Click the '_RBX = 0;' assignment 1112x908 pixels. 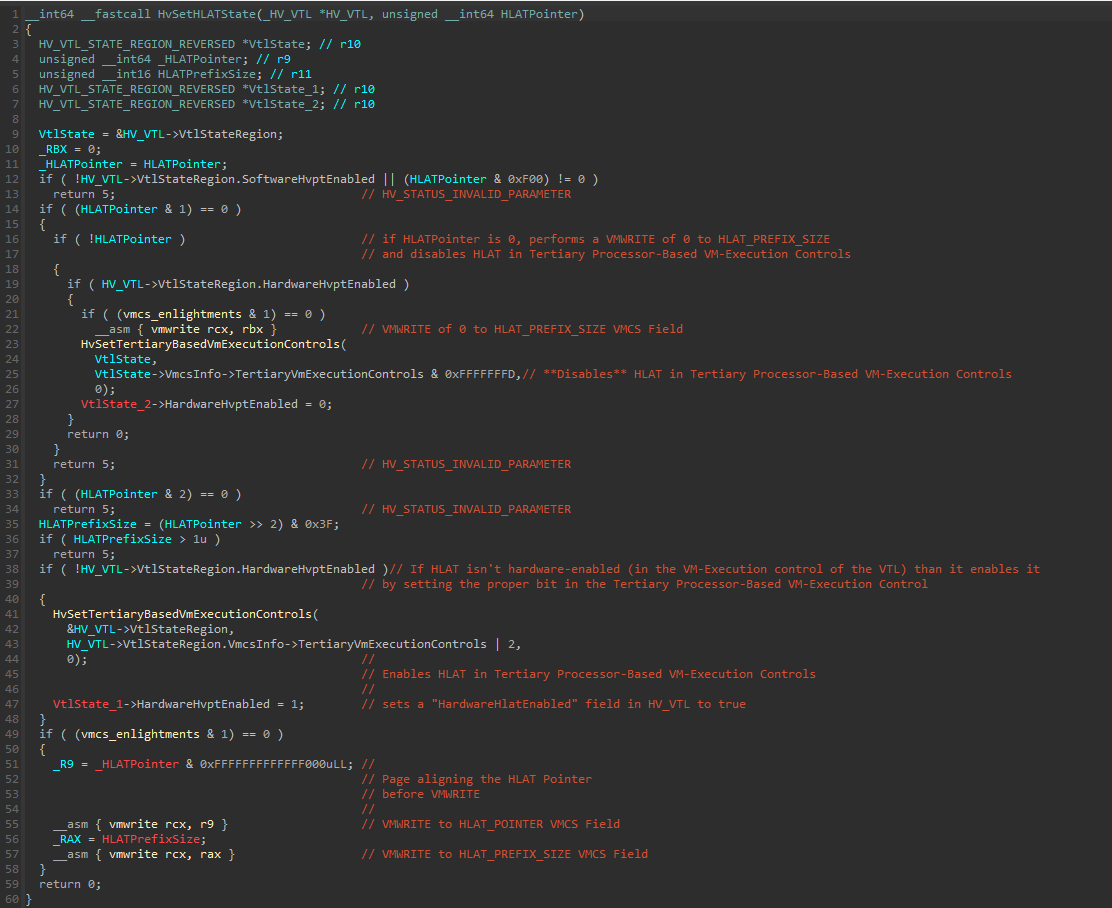(x=70, y=150)
